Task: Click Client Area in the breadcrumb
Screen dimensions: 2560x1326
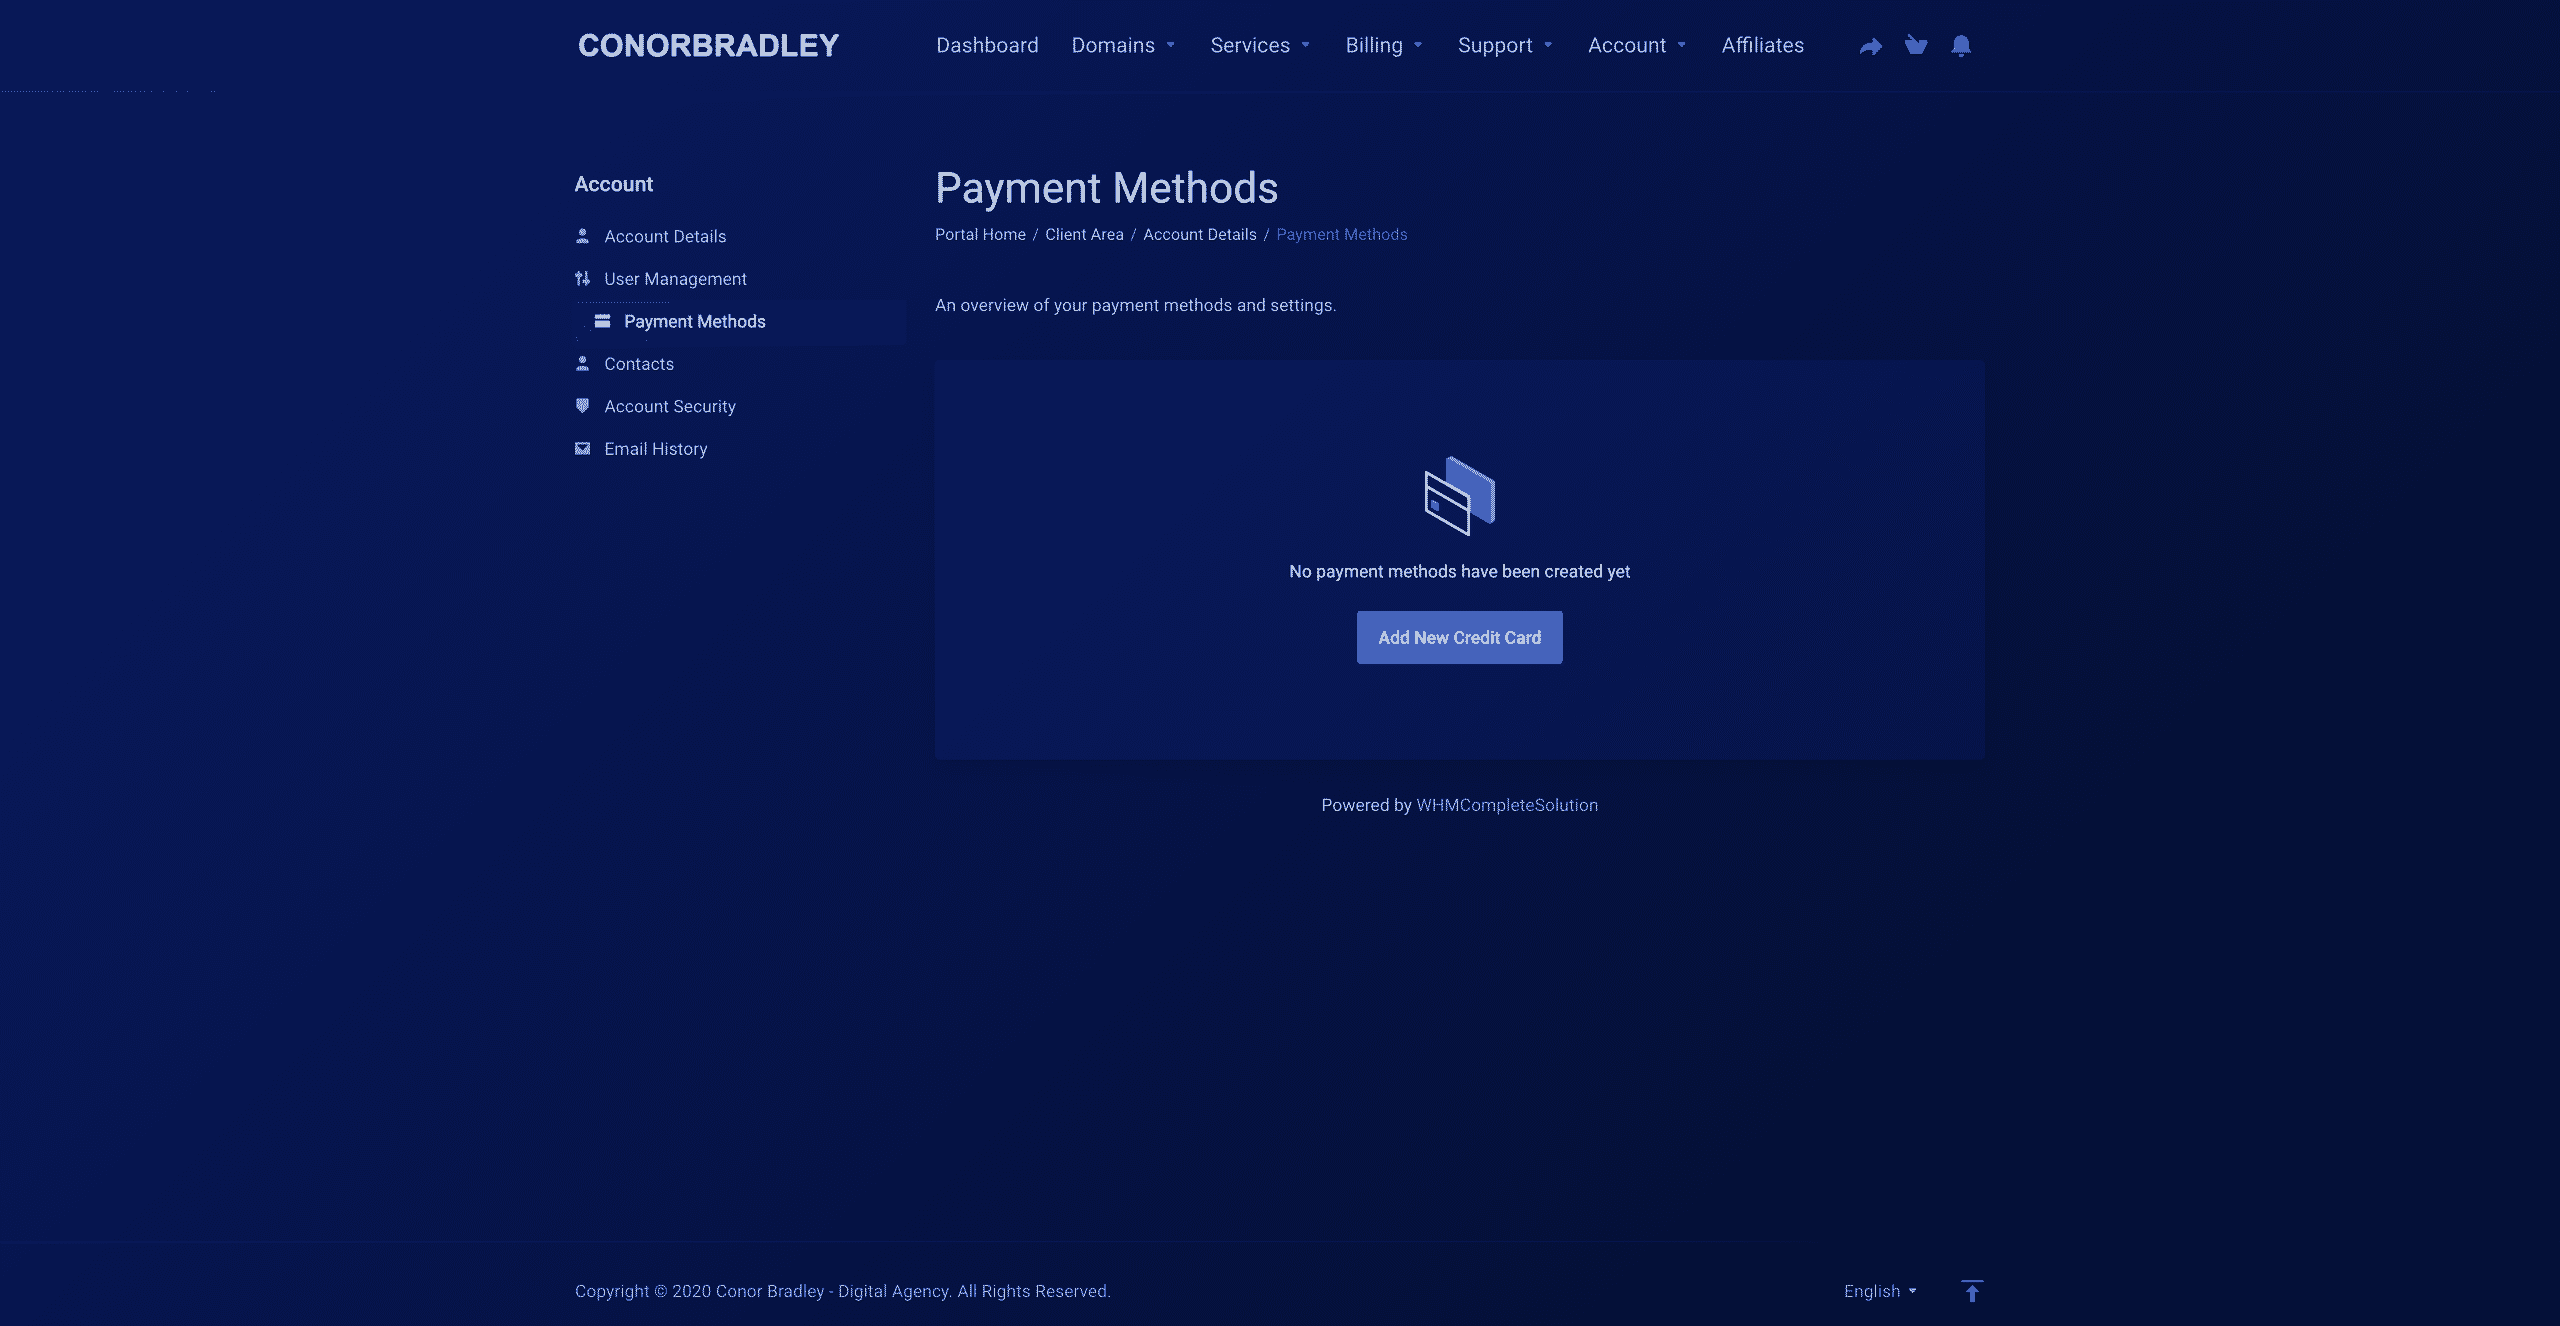Action: (1084, 234)
